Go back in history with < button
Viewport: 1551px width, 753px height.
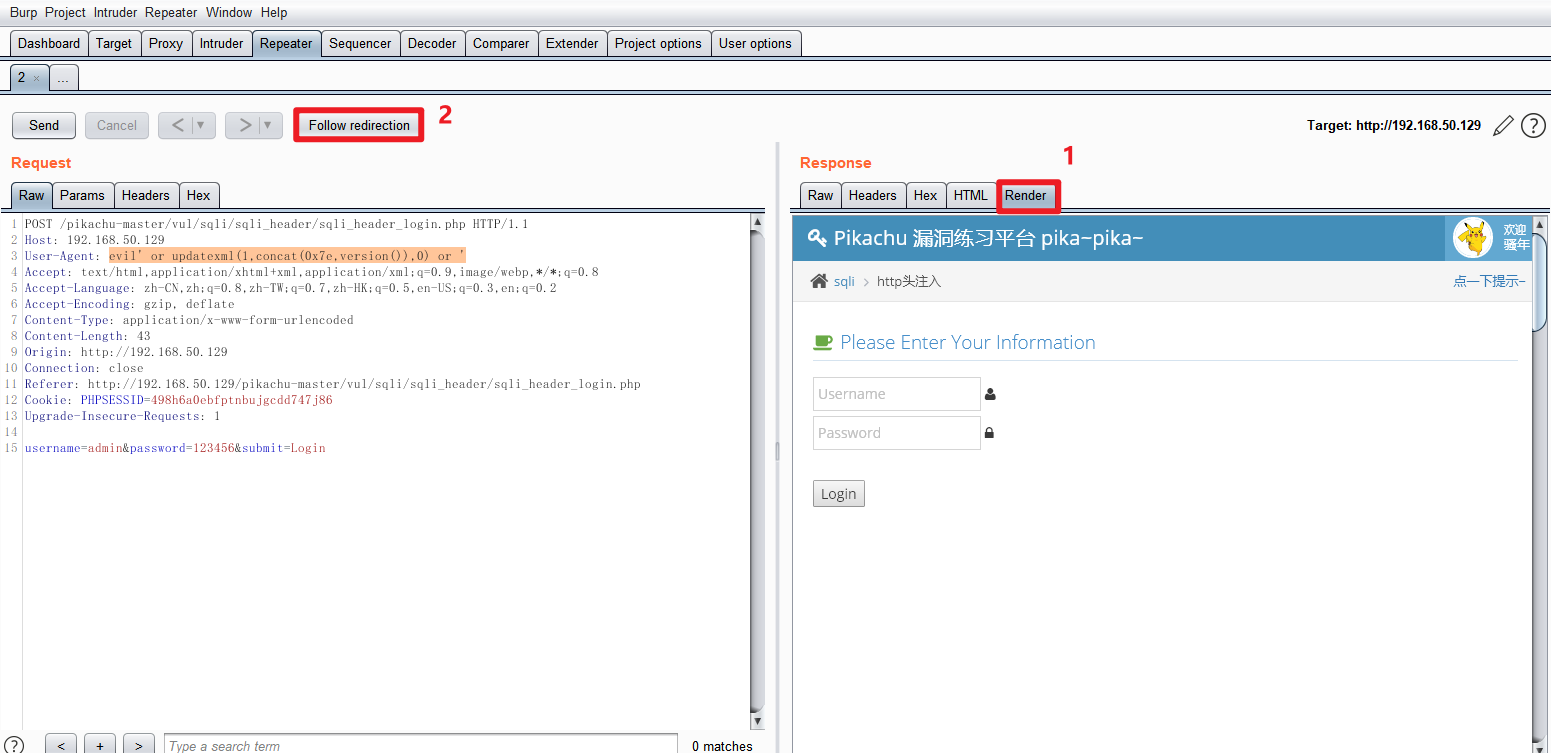177,125
